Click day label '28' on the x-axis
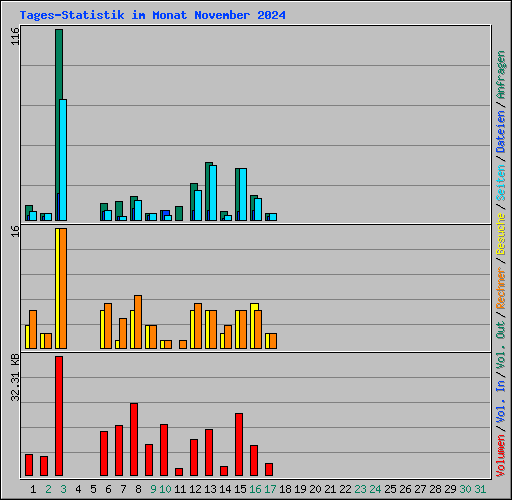This screenshot has width=512, height=500. (x=435, y=489)
